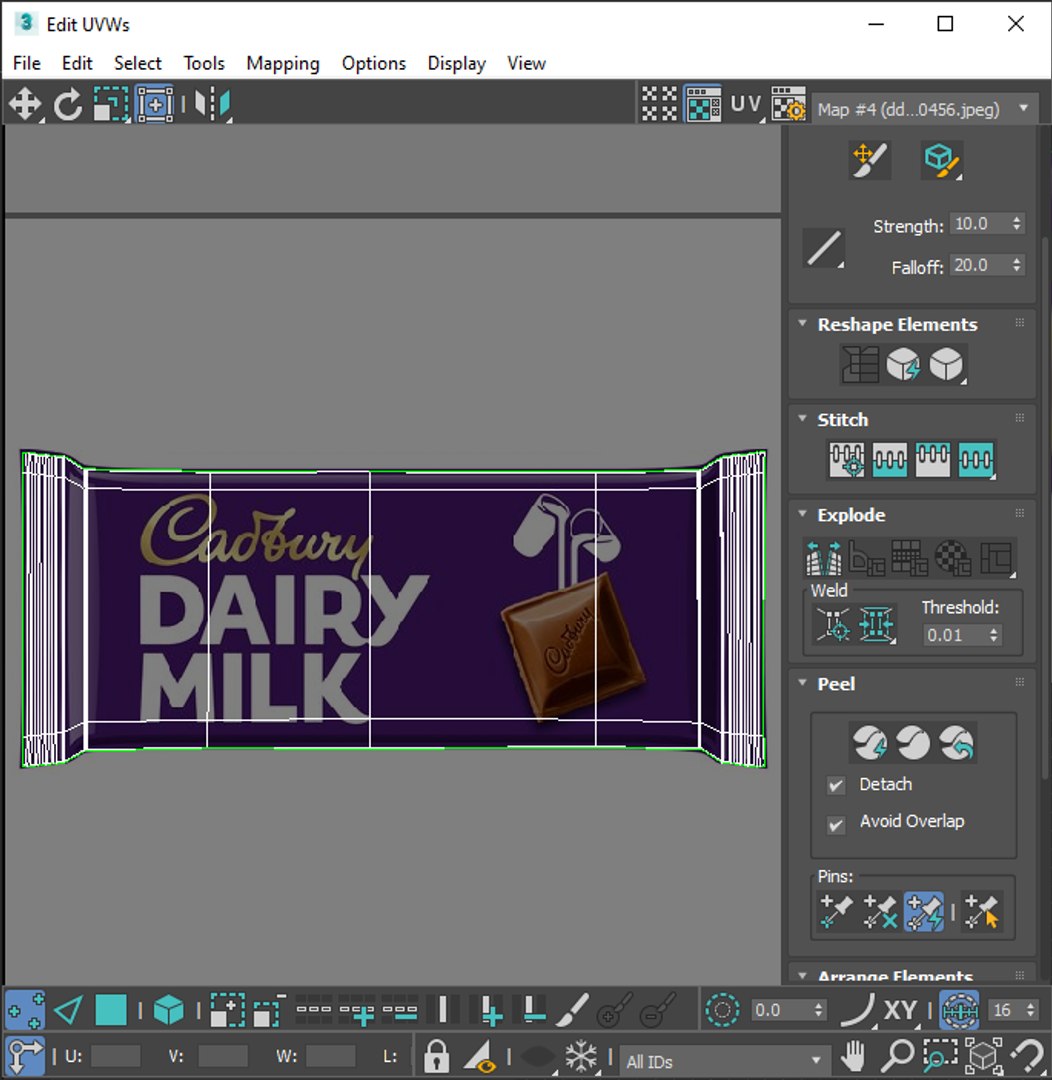Click the Strength value field
Viewport: 1052px width, 1080px height.
click(980, 224)
